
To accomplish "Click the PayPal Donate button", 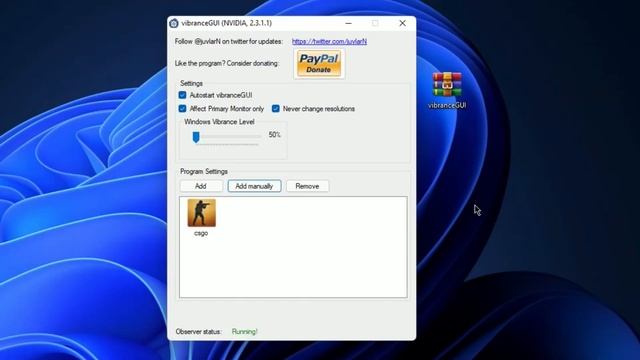I will coord(319,64).
